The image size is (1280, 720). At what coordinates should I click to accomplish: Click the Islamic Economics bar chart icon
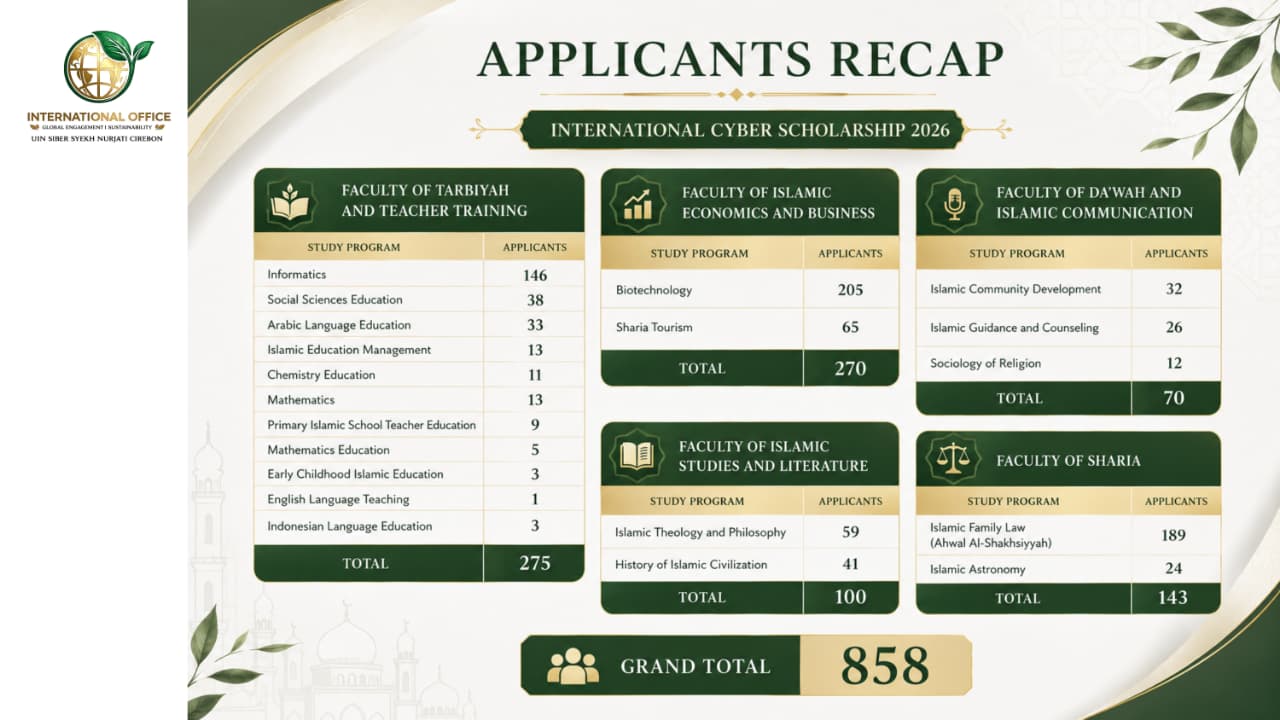click(x=638, y=202)
